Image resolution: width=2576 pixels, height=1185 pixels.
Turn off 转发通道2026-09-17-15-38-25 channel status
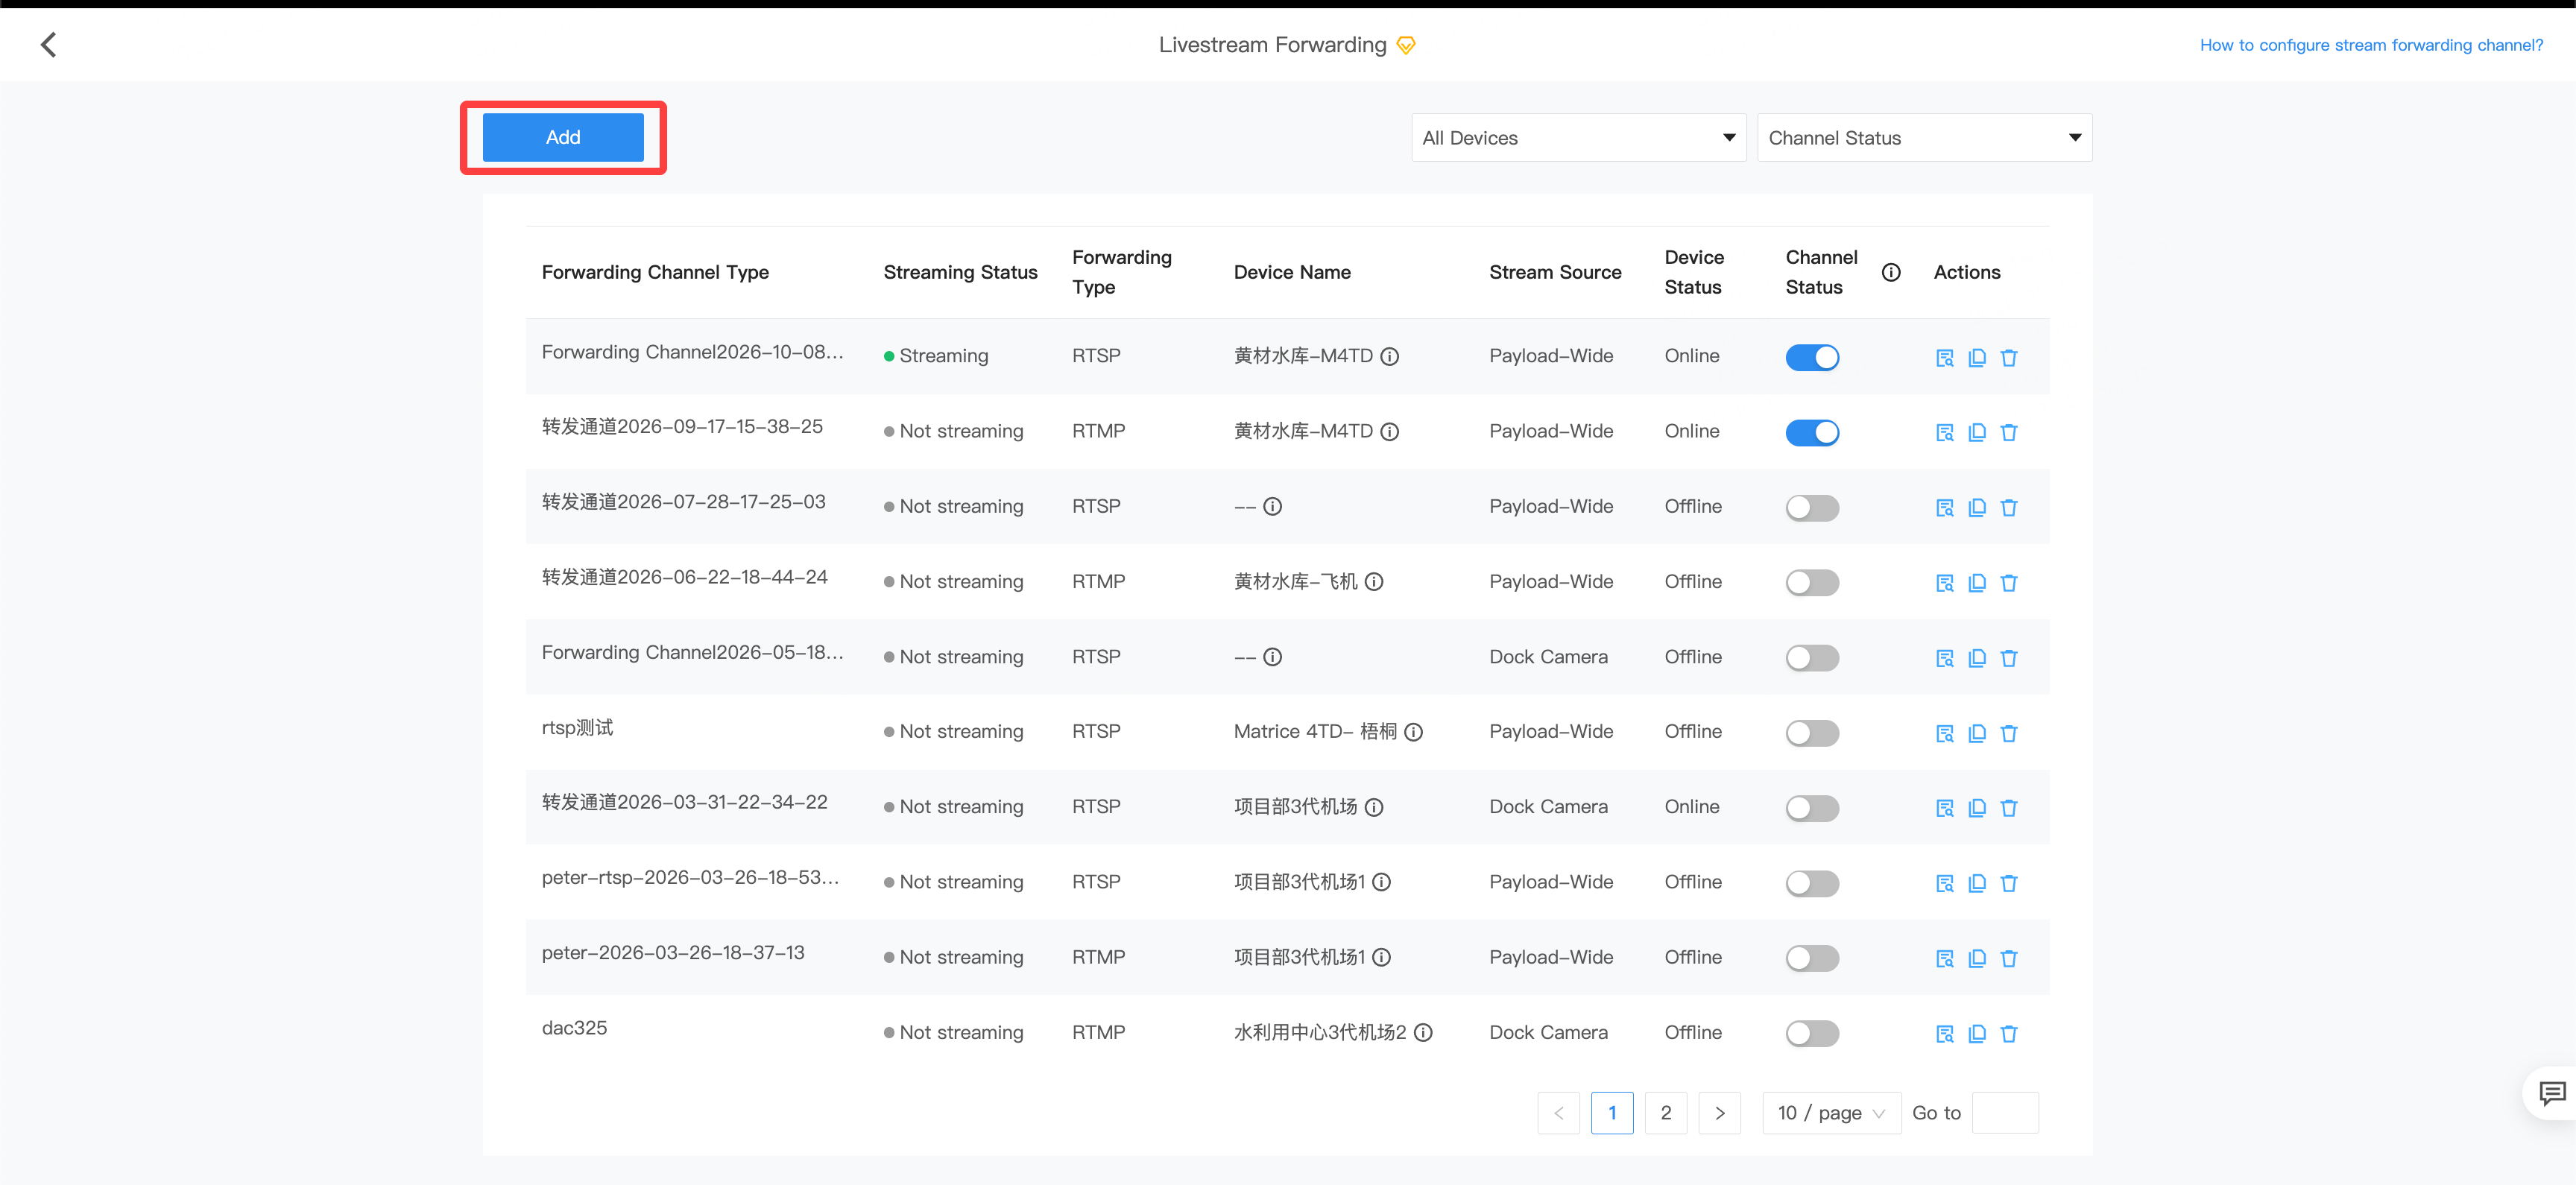coord(1812,432)
